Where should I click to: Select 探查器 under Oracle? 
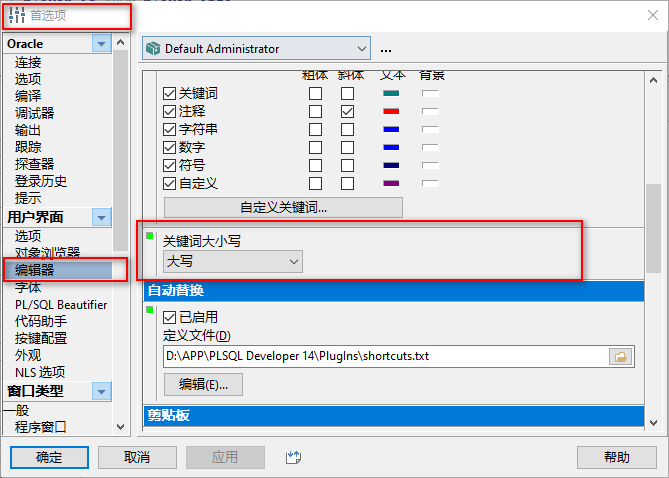(35, 164)
